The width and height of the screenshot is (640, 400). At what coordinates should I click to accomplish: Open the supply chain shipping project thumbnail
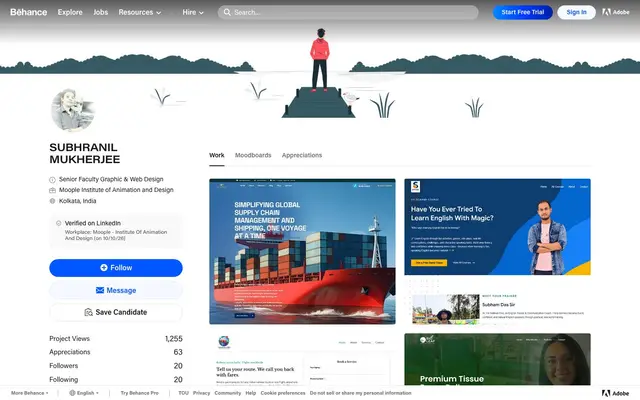302,251
